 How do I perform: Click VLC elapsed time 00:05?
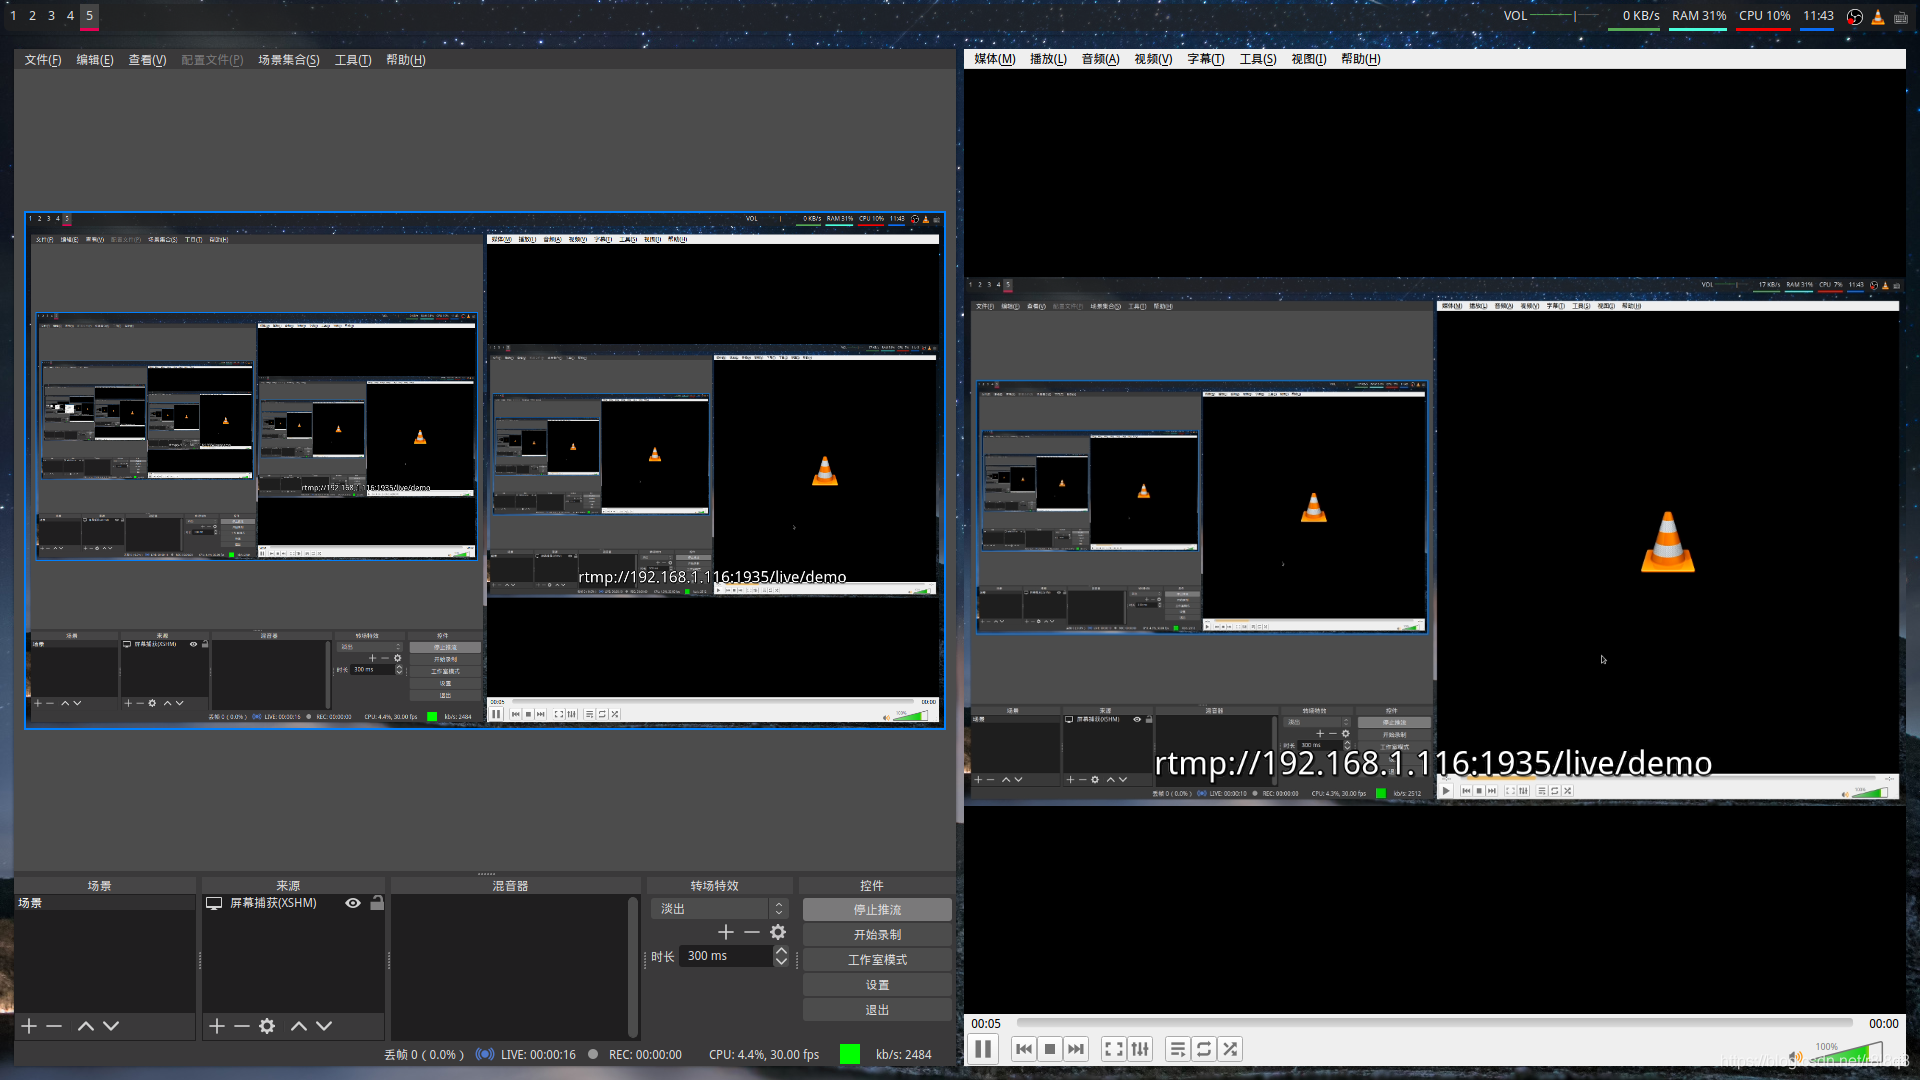(986, 1024)
